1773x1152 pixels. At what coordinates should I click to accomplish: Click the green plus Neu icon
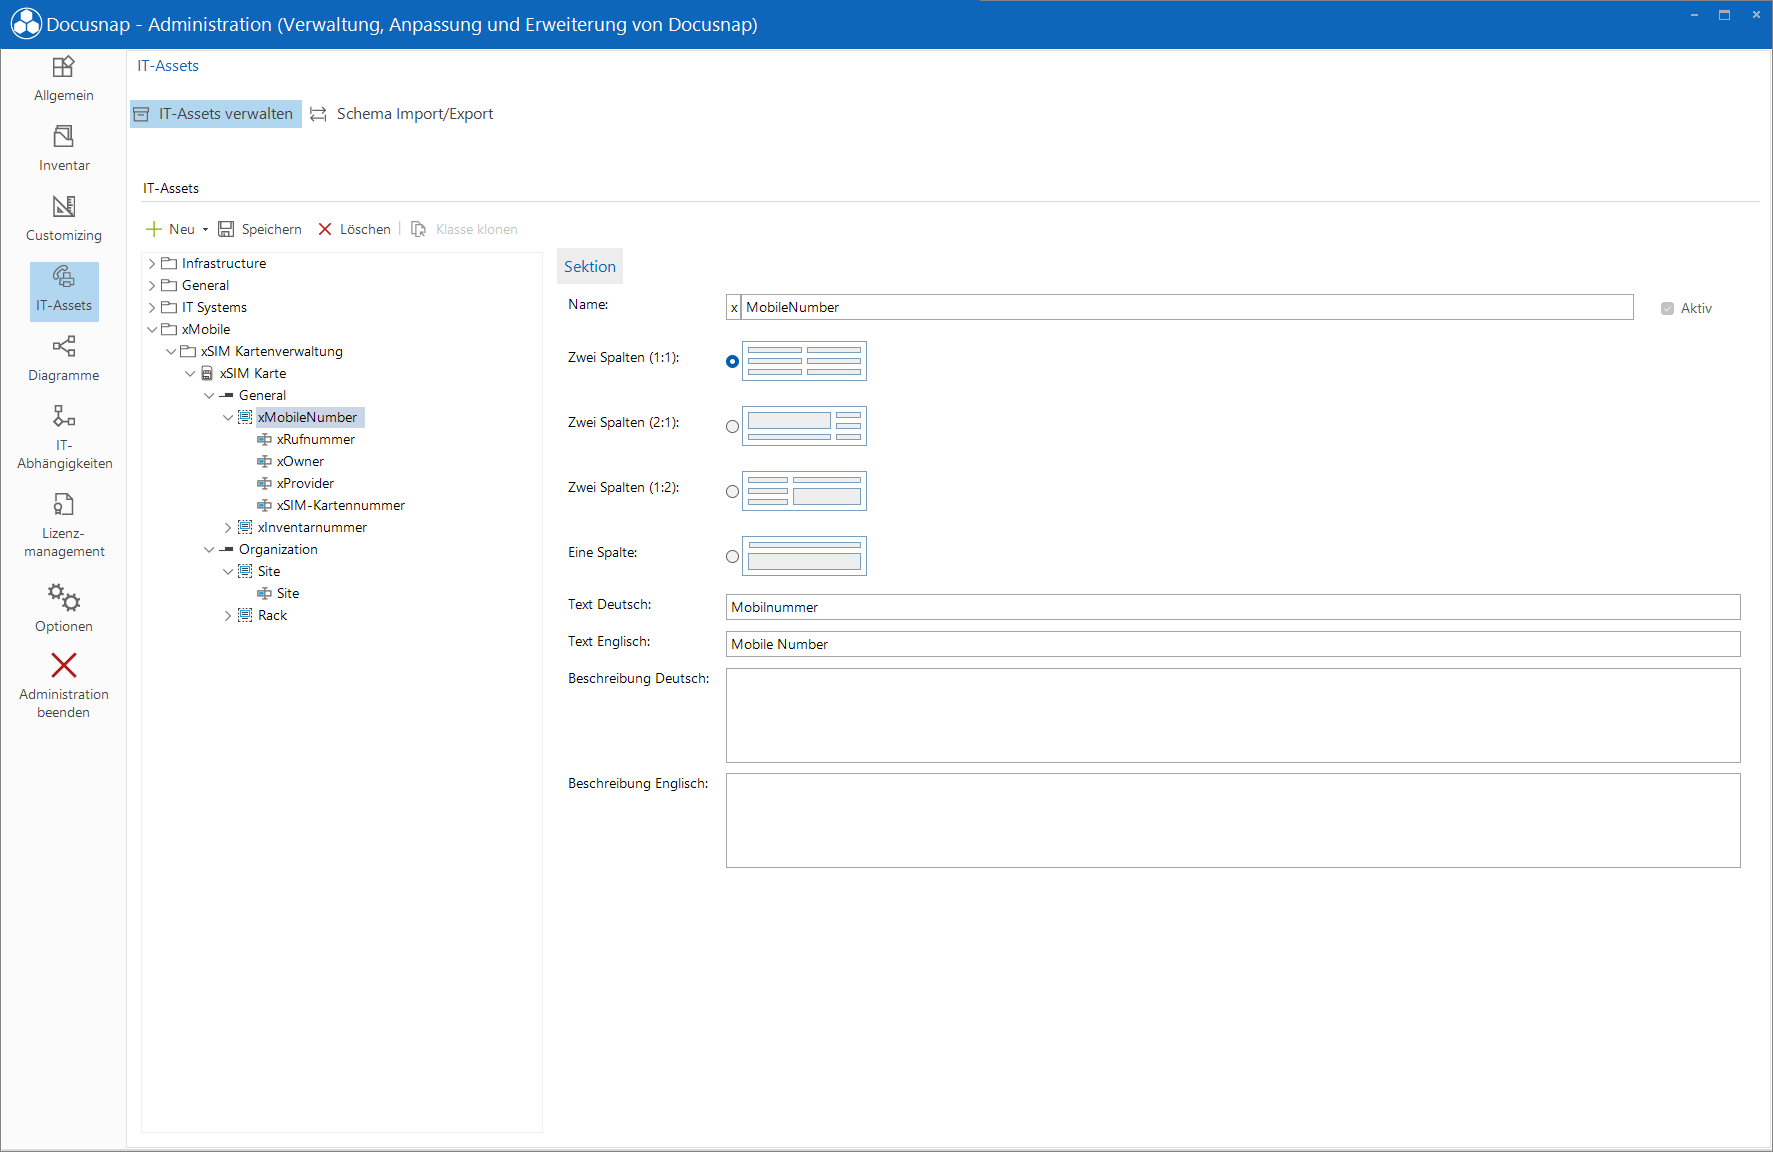[154, 229]
